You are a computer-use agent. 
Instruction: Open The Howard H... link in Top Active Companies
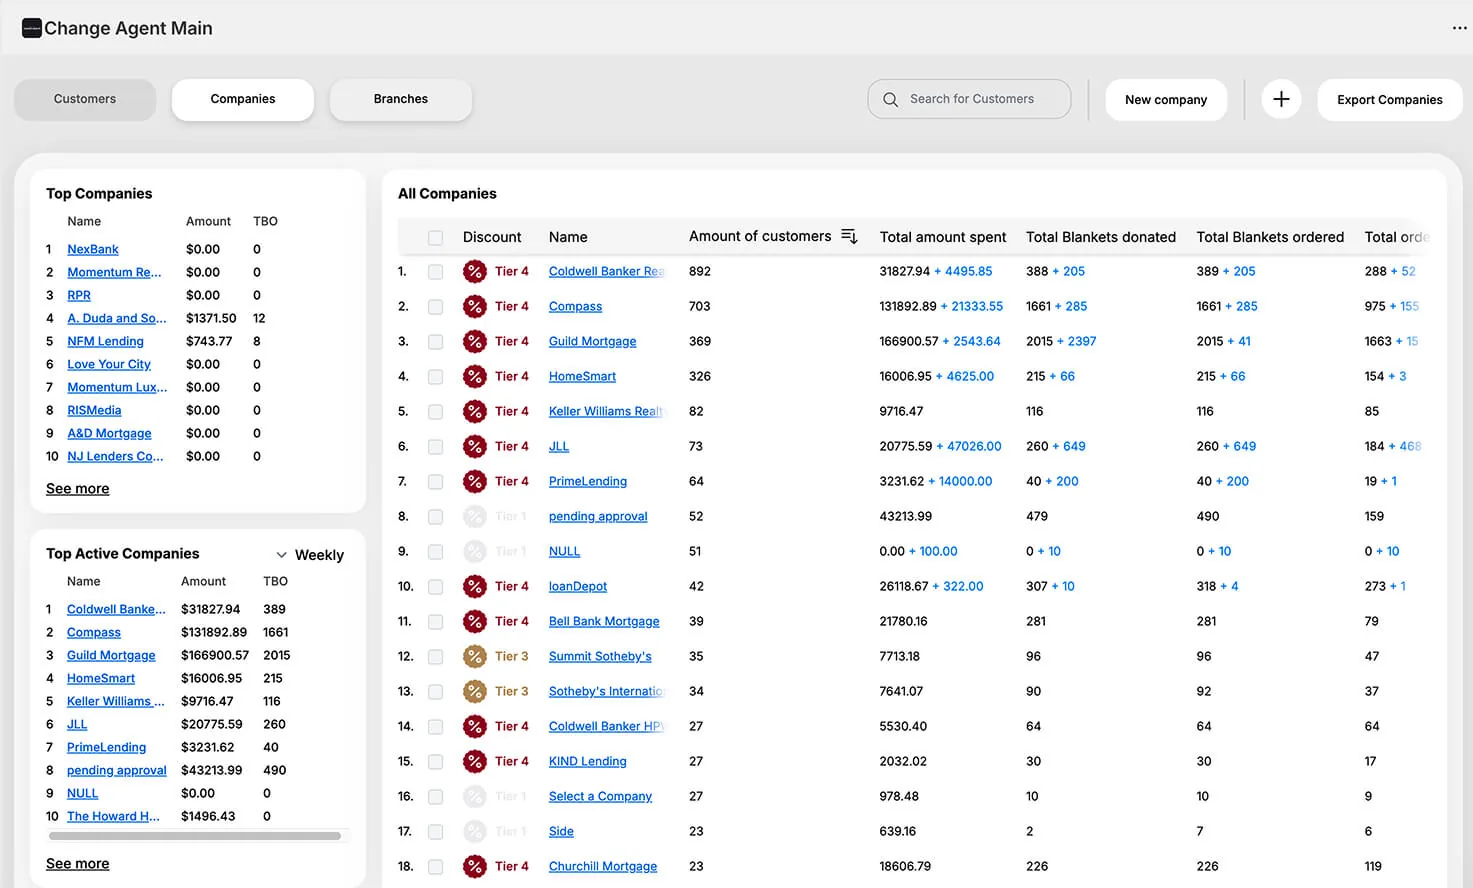coord(113,816)
